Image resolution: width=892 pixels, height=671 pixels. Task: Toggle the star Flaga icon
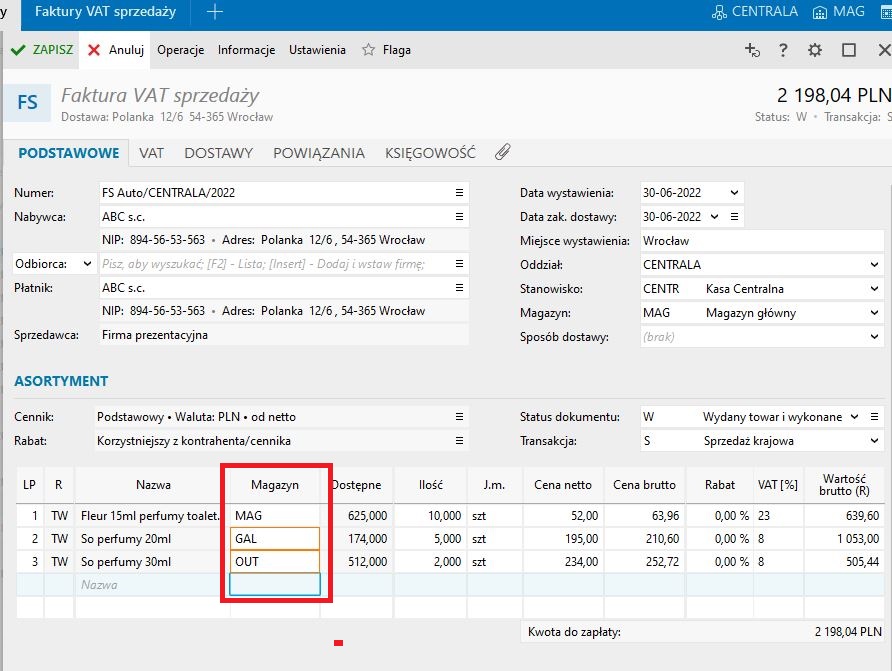point(368,50)
